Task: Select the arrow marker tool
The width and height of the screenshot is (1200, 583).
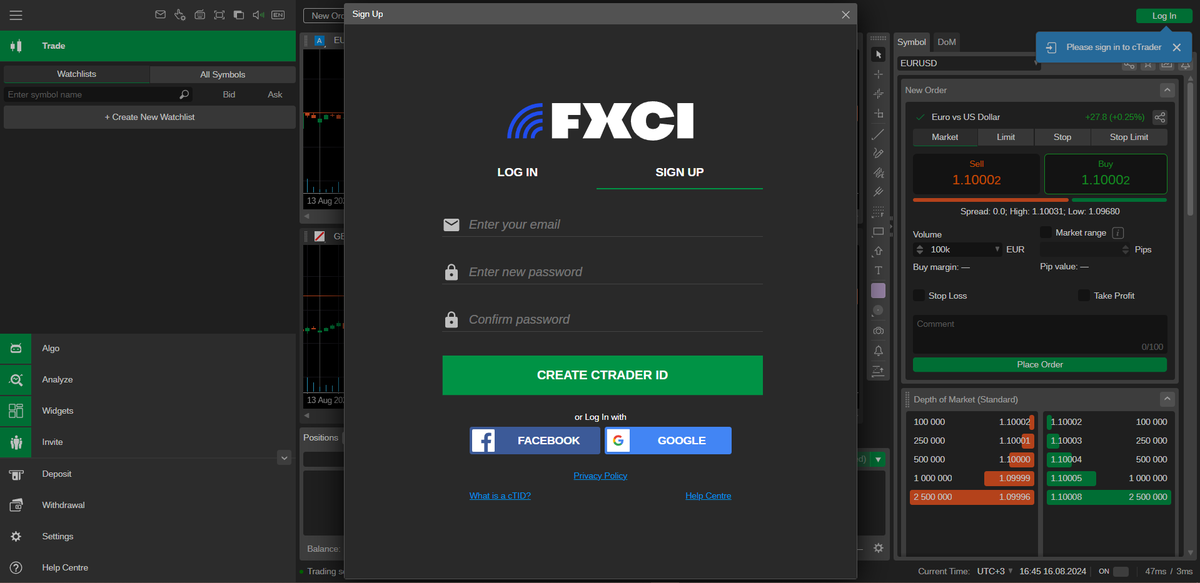Action: click(878, 251)
